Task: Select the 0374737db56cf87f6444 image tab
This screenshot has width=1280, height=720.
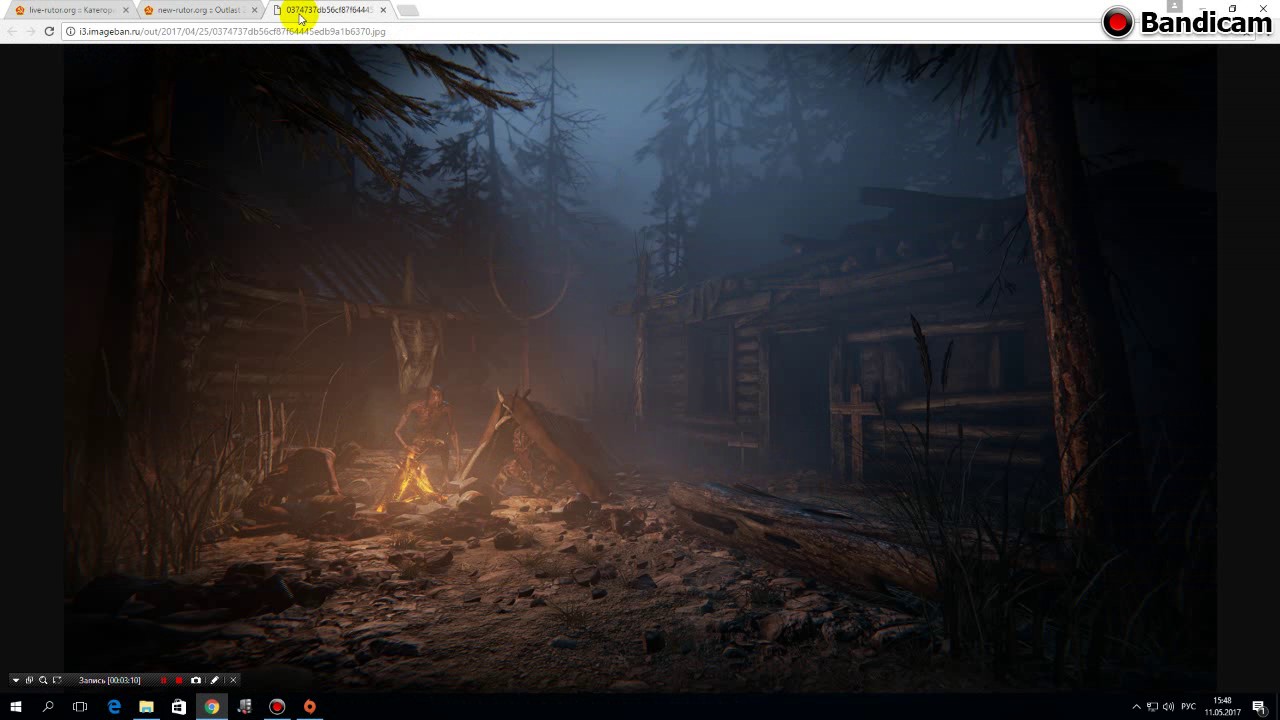Action: tap(327, 10)
